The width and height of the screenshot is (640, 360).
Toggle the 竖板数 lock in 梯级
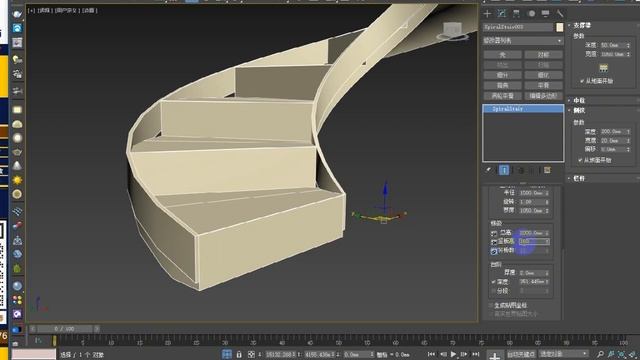click(494, 251)
